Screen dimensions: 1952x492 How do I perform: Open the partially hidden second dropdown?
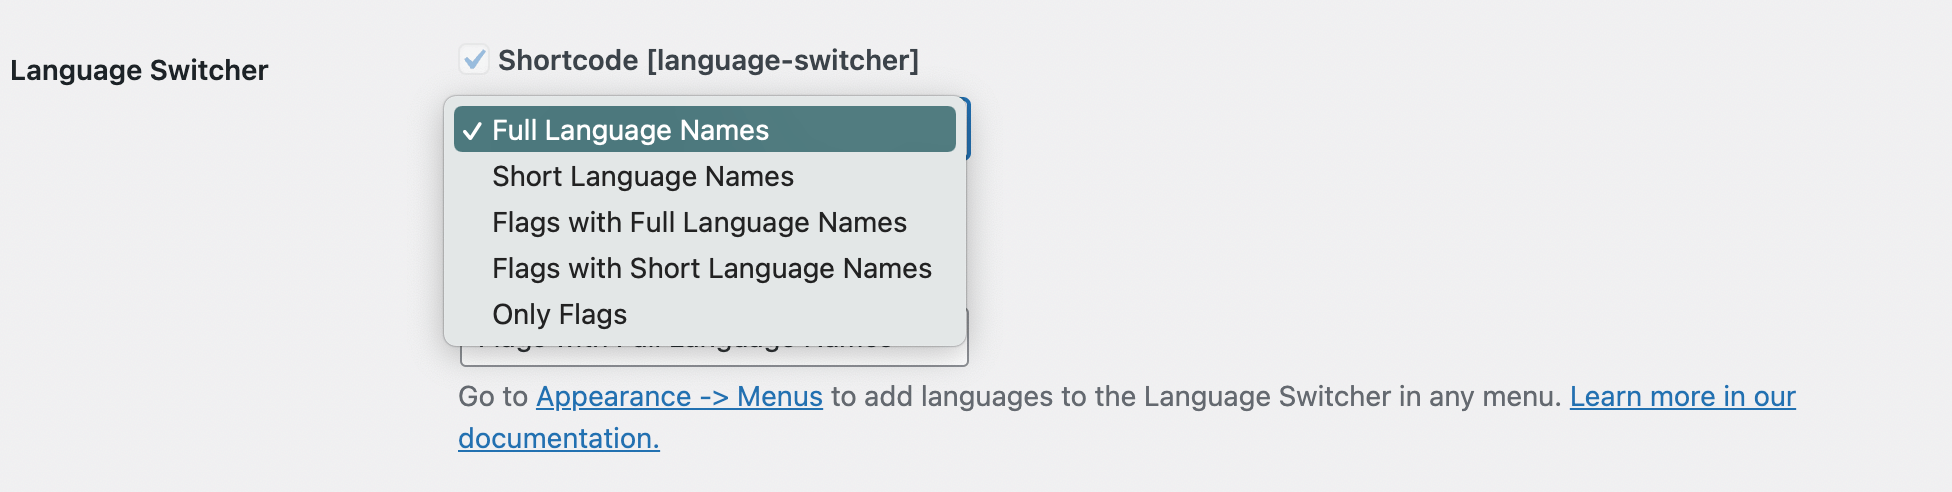[x=714, y=355]
